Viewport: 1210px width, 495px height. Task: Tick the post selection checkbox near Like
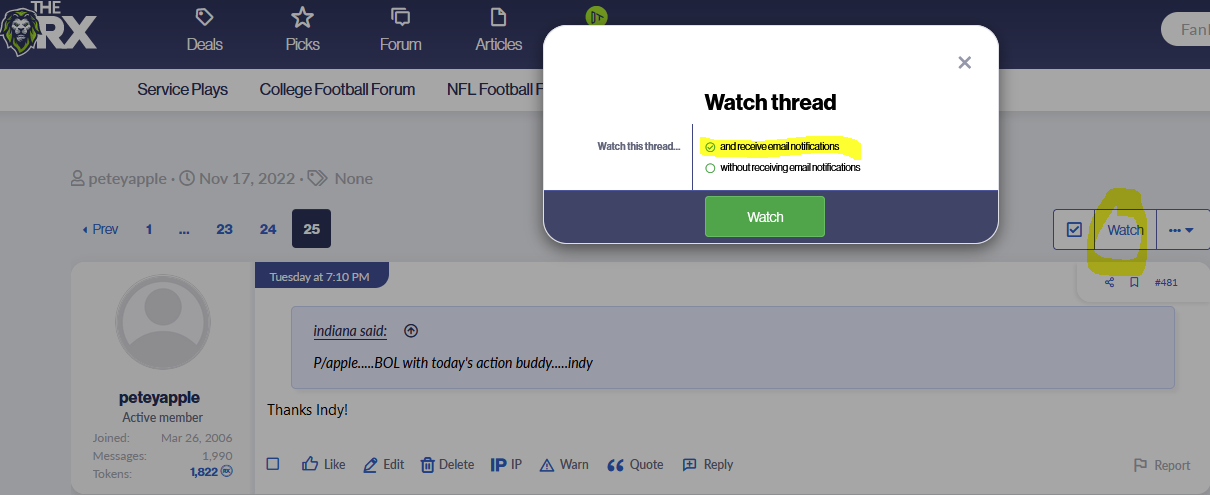pos(274,464)
